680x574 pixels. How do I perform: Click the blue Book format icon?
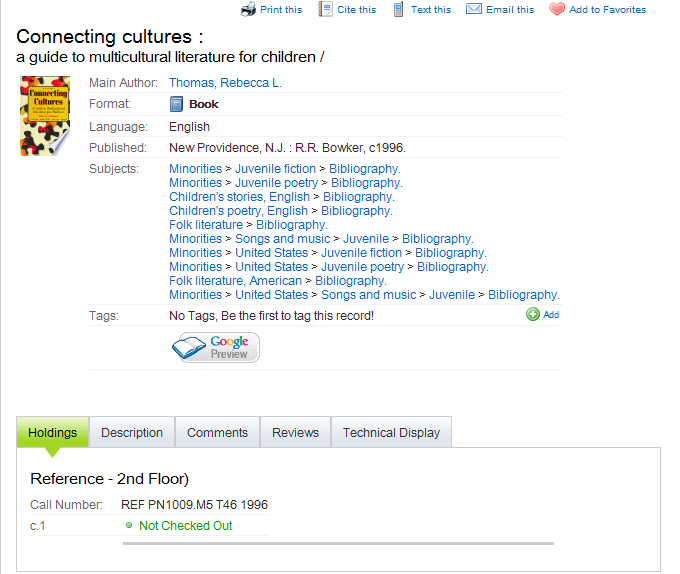[x=176, y=104]
